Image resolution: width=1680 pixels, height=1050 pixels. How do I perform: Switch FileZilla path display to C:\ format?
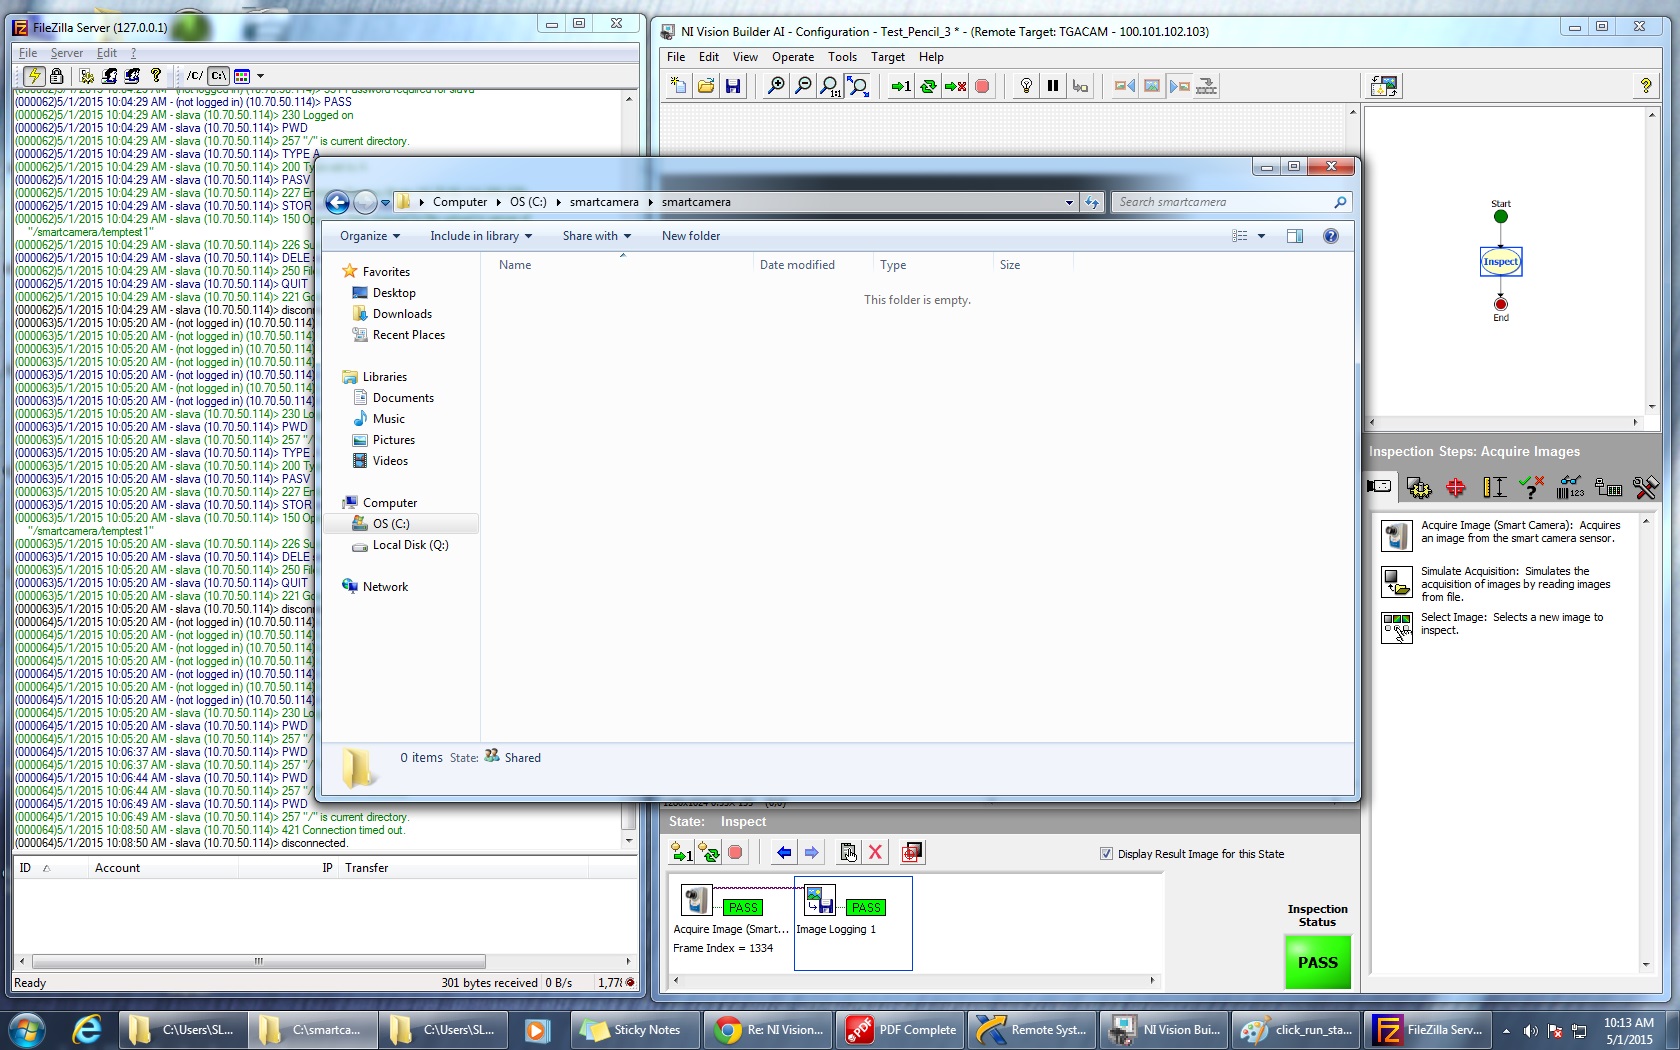219,75
